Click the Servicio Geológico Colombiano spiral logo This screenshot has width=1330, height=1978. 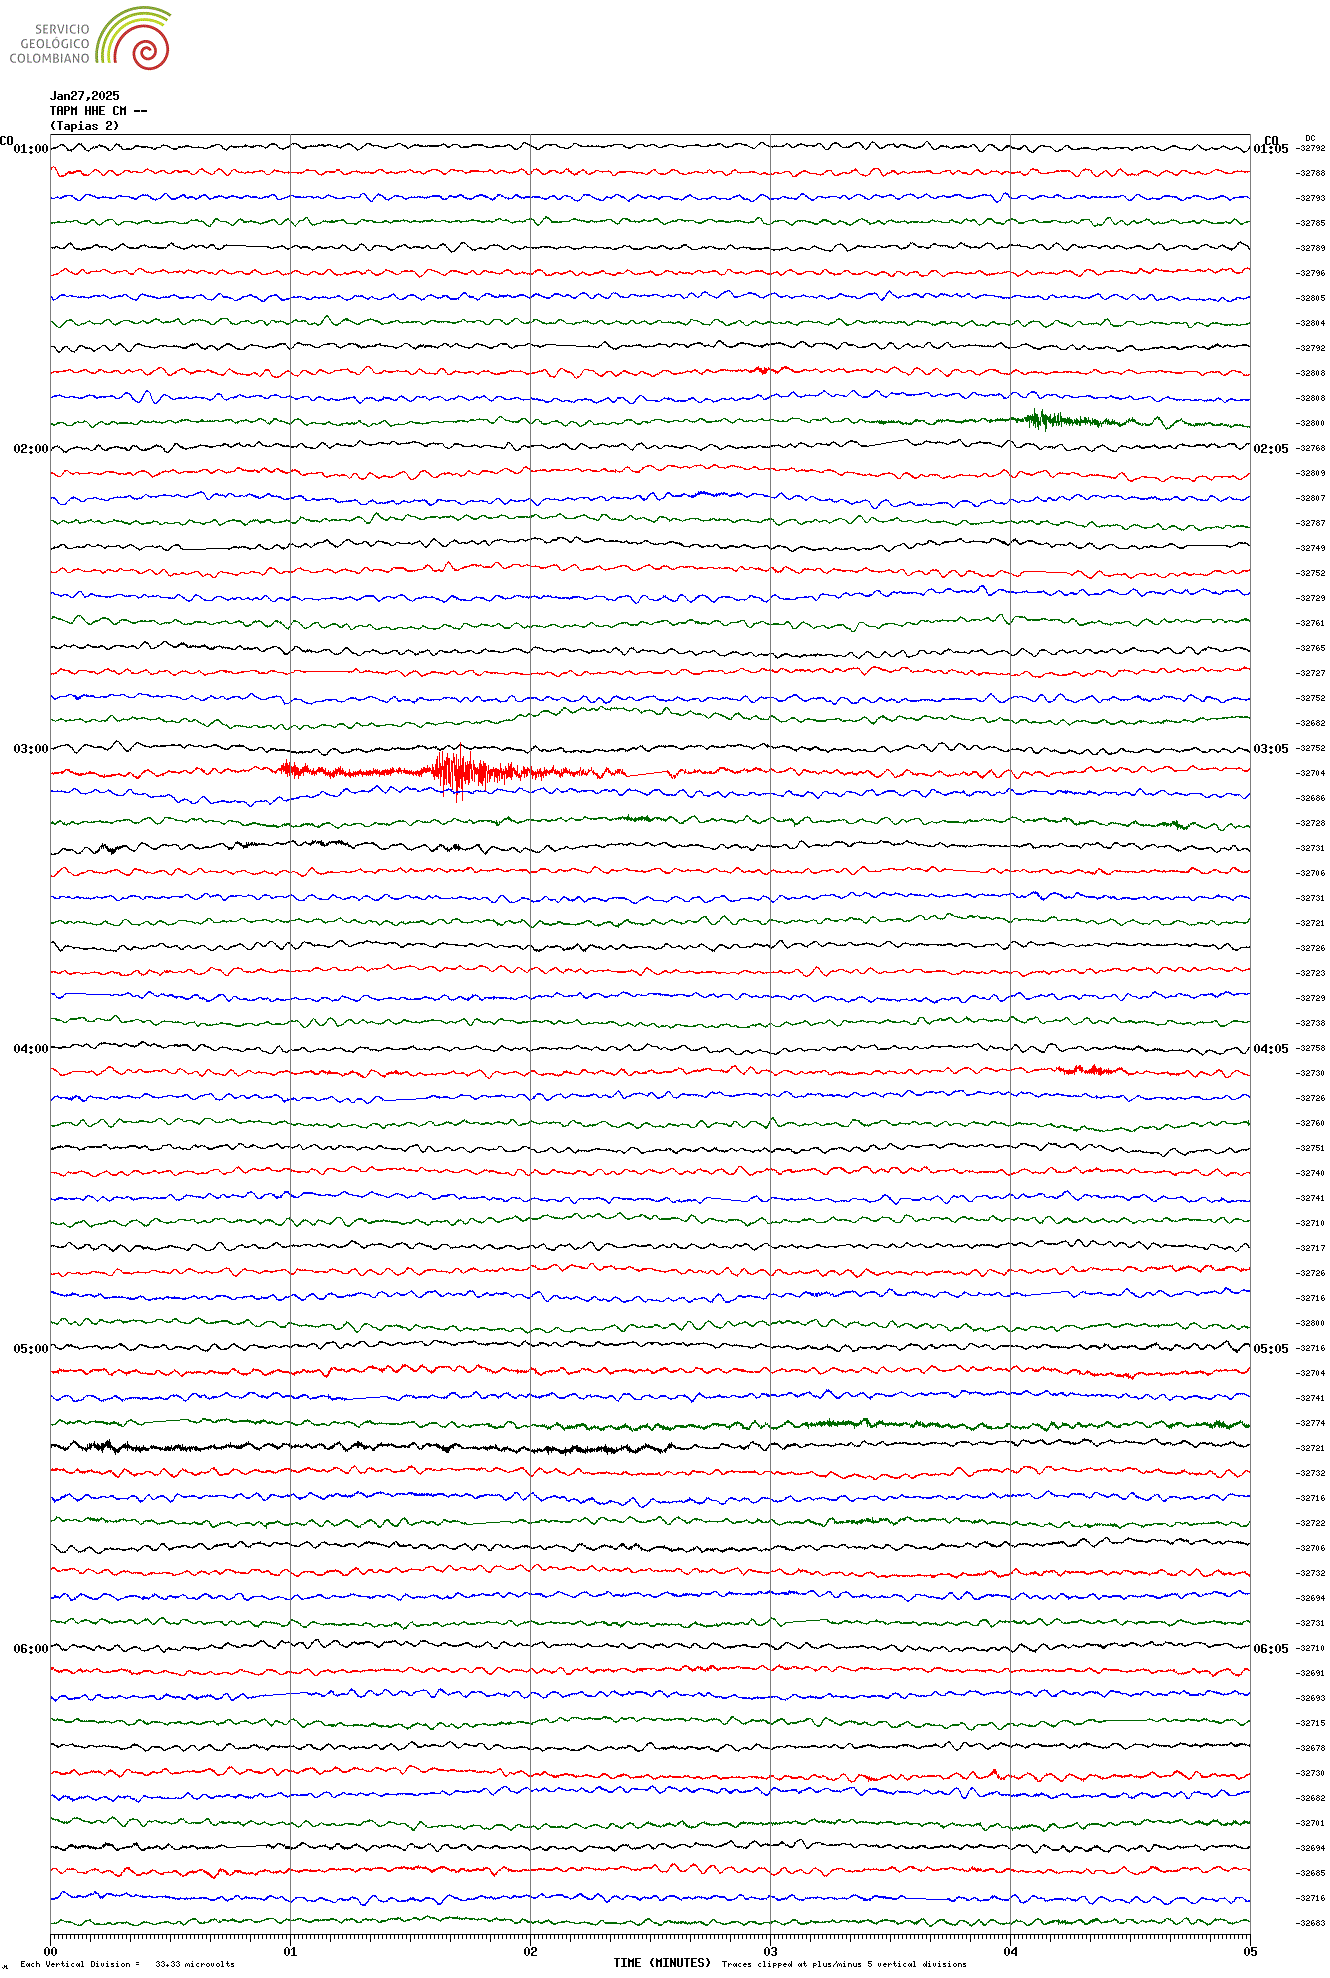[x=135, y=38]
